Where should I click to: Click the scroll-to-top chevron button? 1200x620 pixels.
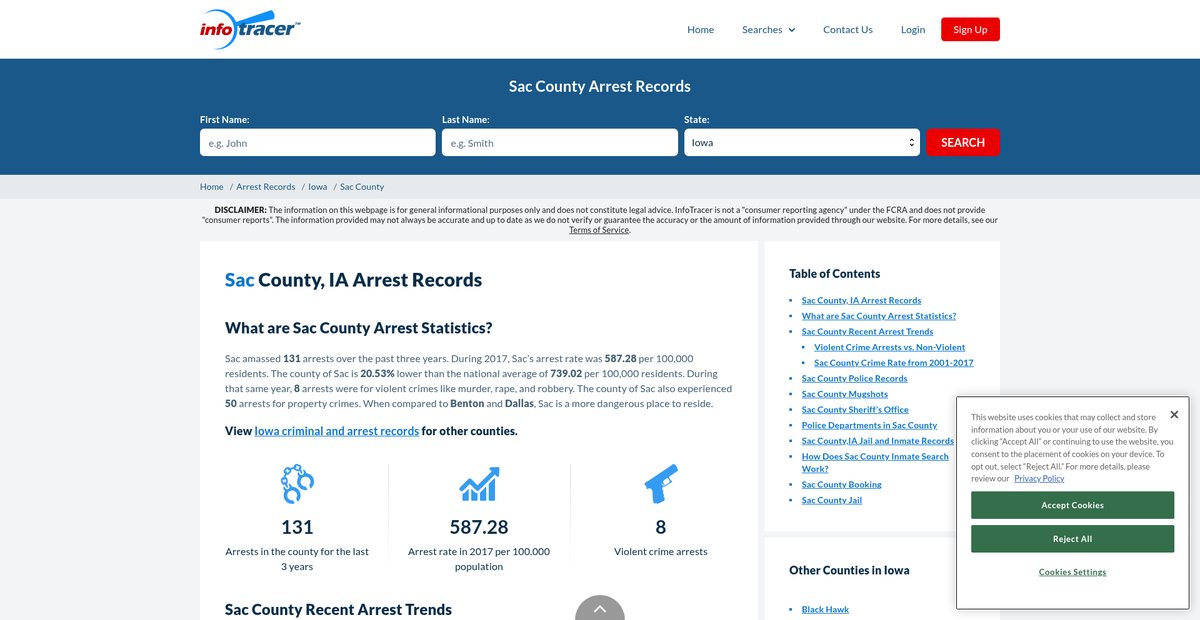(x=600, y=607)
